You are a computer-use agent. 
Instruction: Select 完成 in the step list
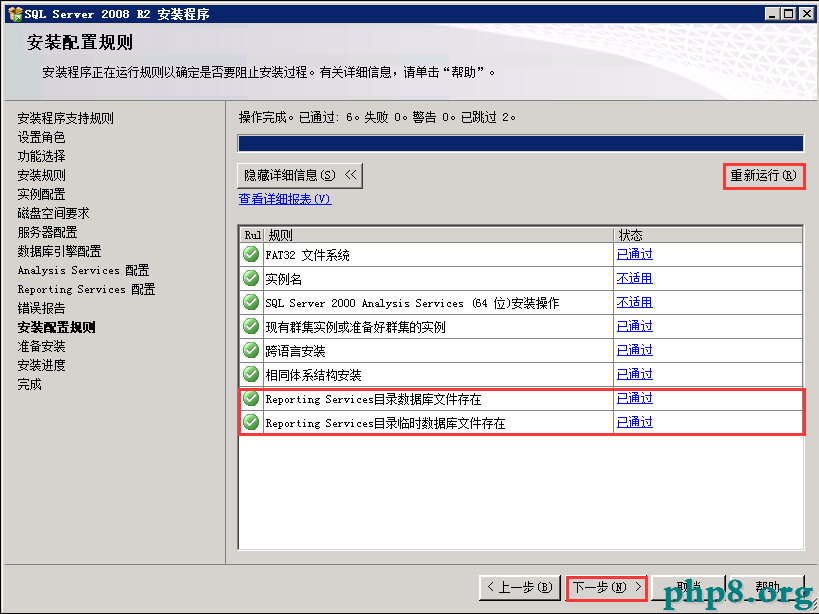tap(29, 384)
